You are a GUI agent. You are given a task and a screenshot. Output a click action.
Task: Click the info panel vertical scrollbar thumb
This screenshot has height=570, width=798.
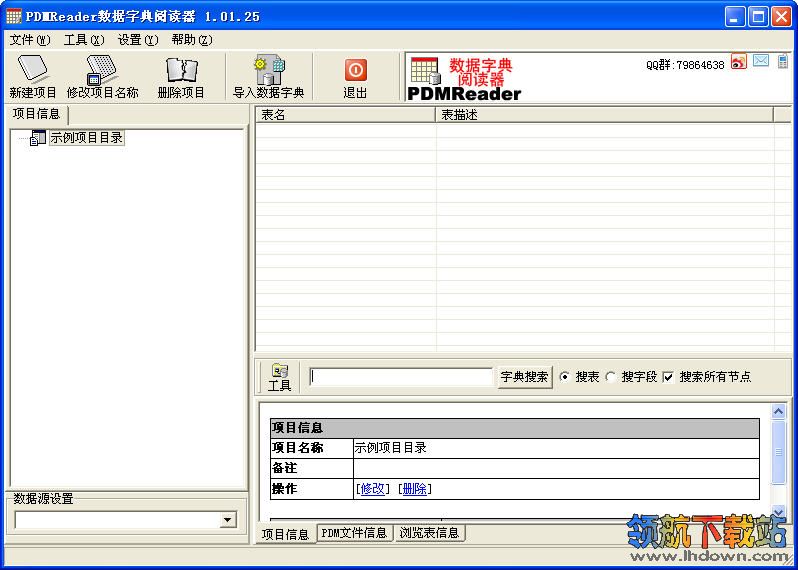click(x=779, y=451)
